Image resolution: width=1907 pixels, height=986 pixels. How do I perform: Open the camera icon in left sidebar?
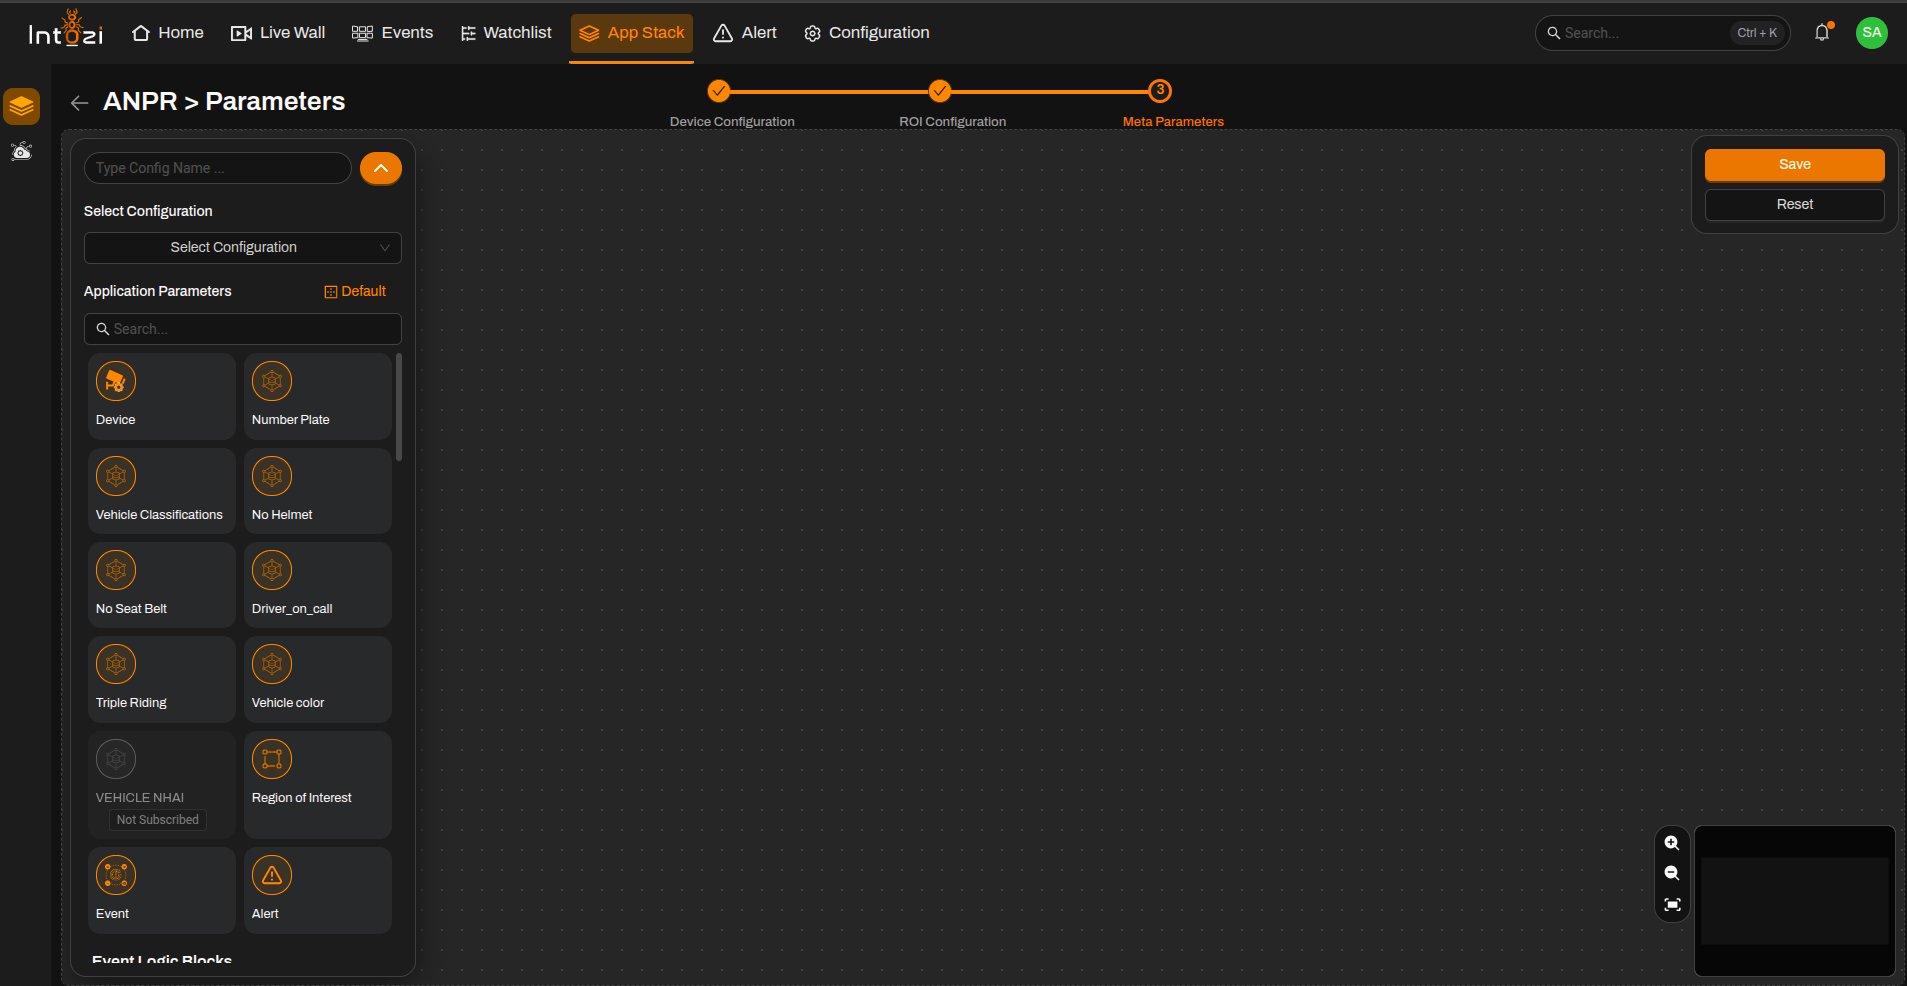pyautogui.click(x=22, y=151)
